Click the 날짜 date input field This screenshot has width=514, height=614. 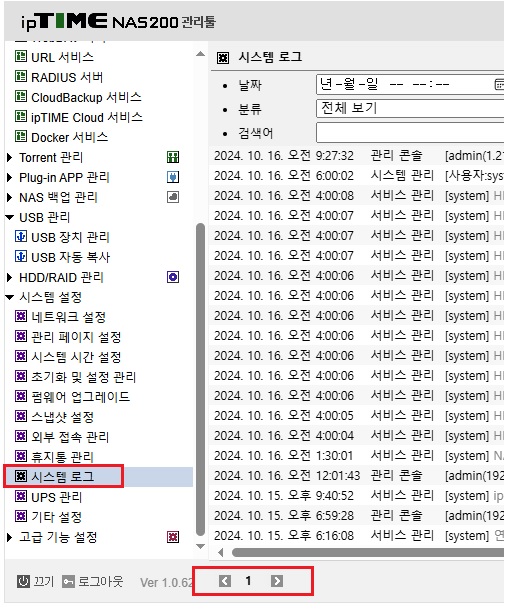410,85
